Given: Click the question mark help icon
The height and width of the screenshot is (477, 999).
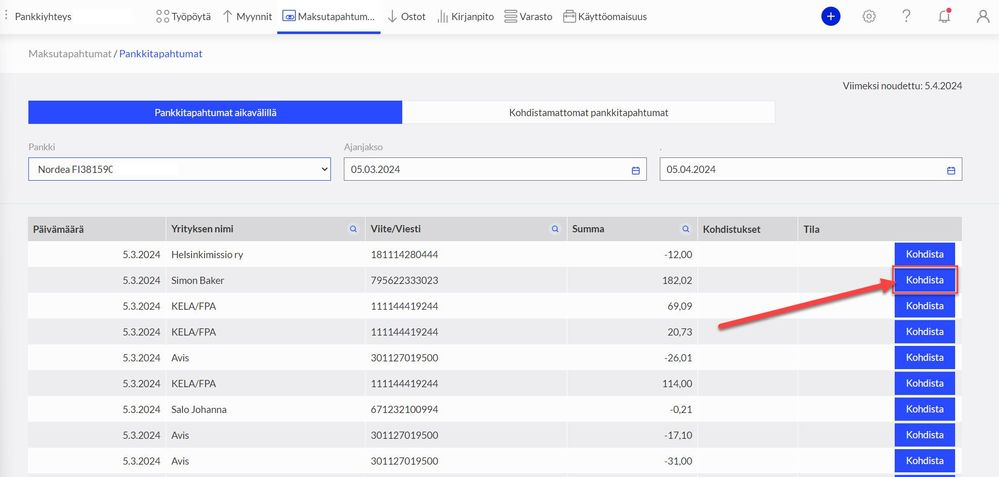Looking at the screenshot, I should pos(907,17).
